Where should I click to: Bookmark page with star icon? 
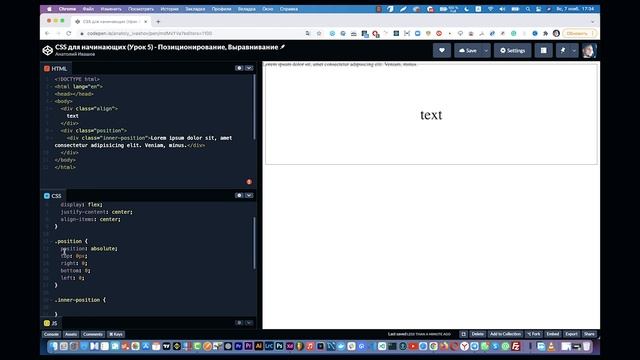point(319,33)
